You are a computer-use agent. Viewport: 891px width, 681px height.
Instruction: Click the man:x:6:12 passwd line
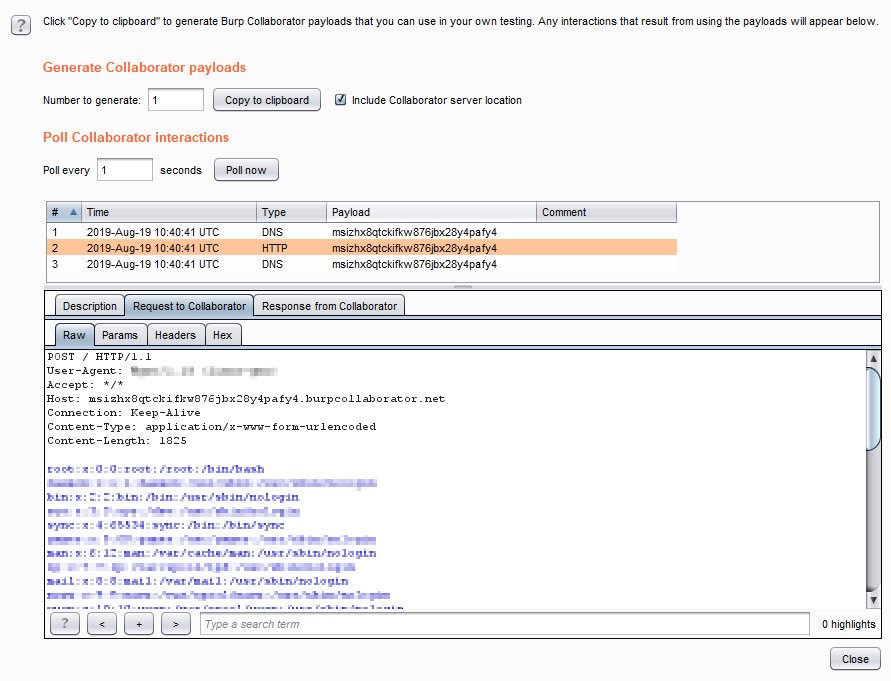pos(211,553)
